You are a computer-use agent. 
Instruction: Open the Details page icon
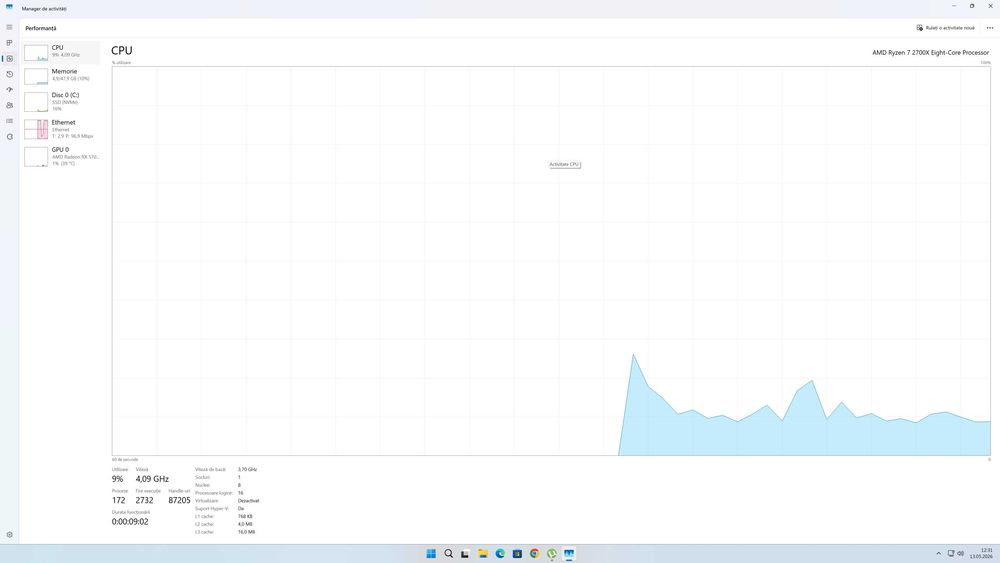(x=10, y=121)
